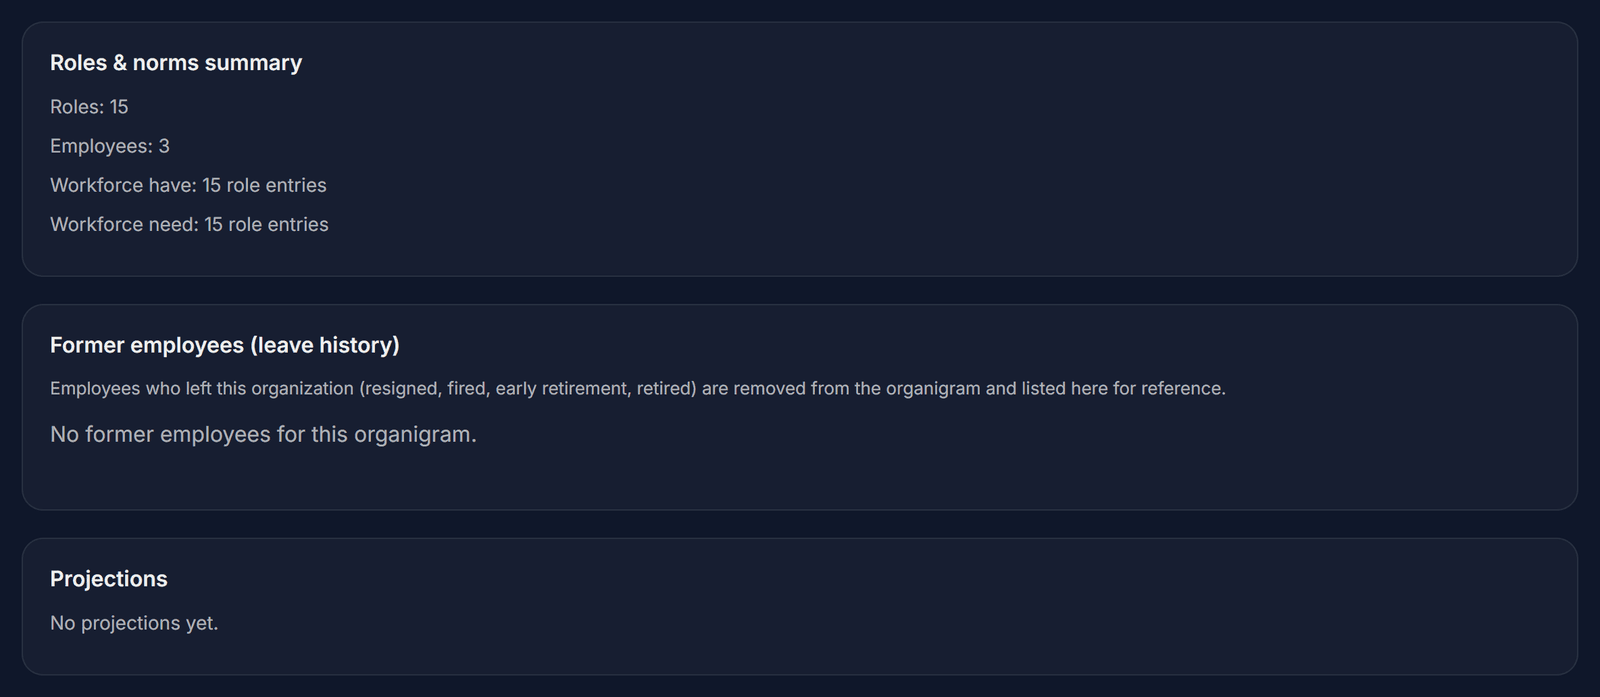The width and height of the screenshot is (1600, 697).
Task: Select the Roles: 15 line
Action: pos(89,107)
